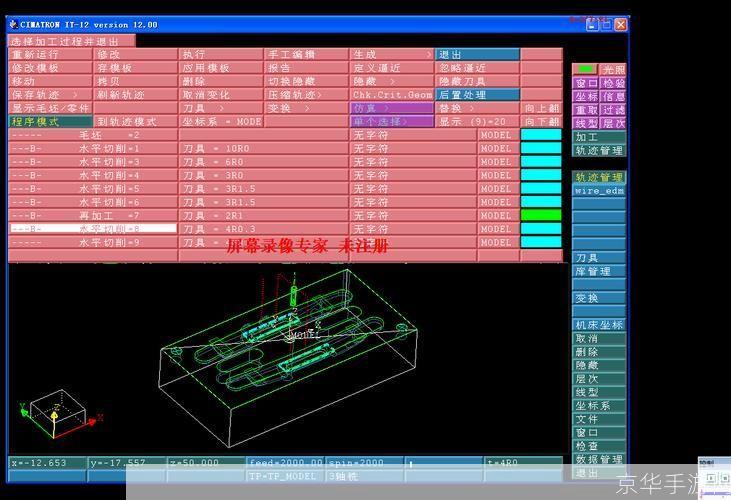731x500 pixels.
Task: Click the 取消变化 button
Action: (x=221, y=95)
